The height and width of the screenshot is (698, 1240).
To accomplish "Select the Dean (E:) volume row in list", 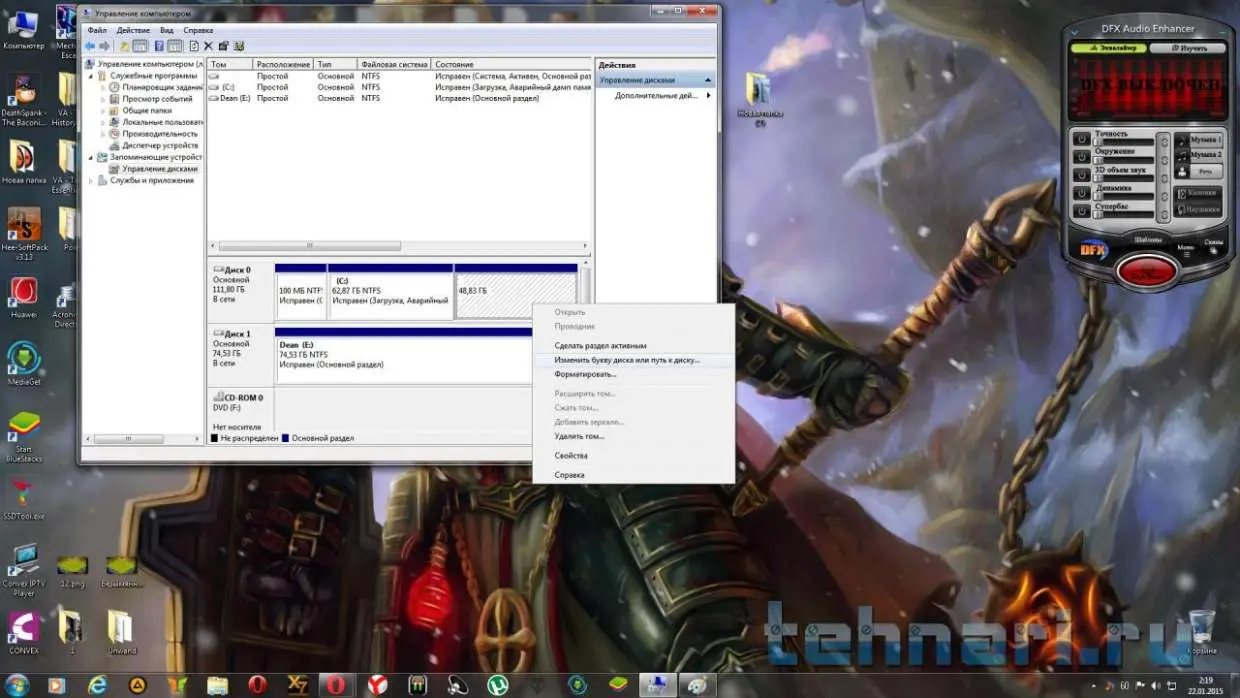I will click(236, 98).
